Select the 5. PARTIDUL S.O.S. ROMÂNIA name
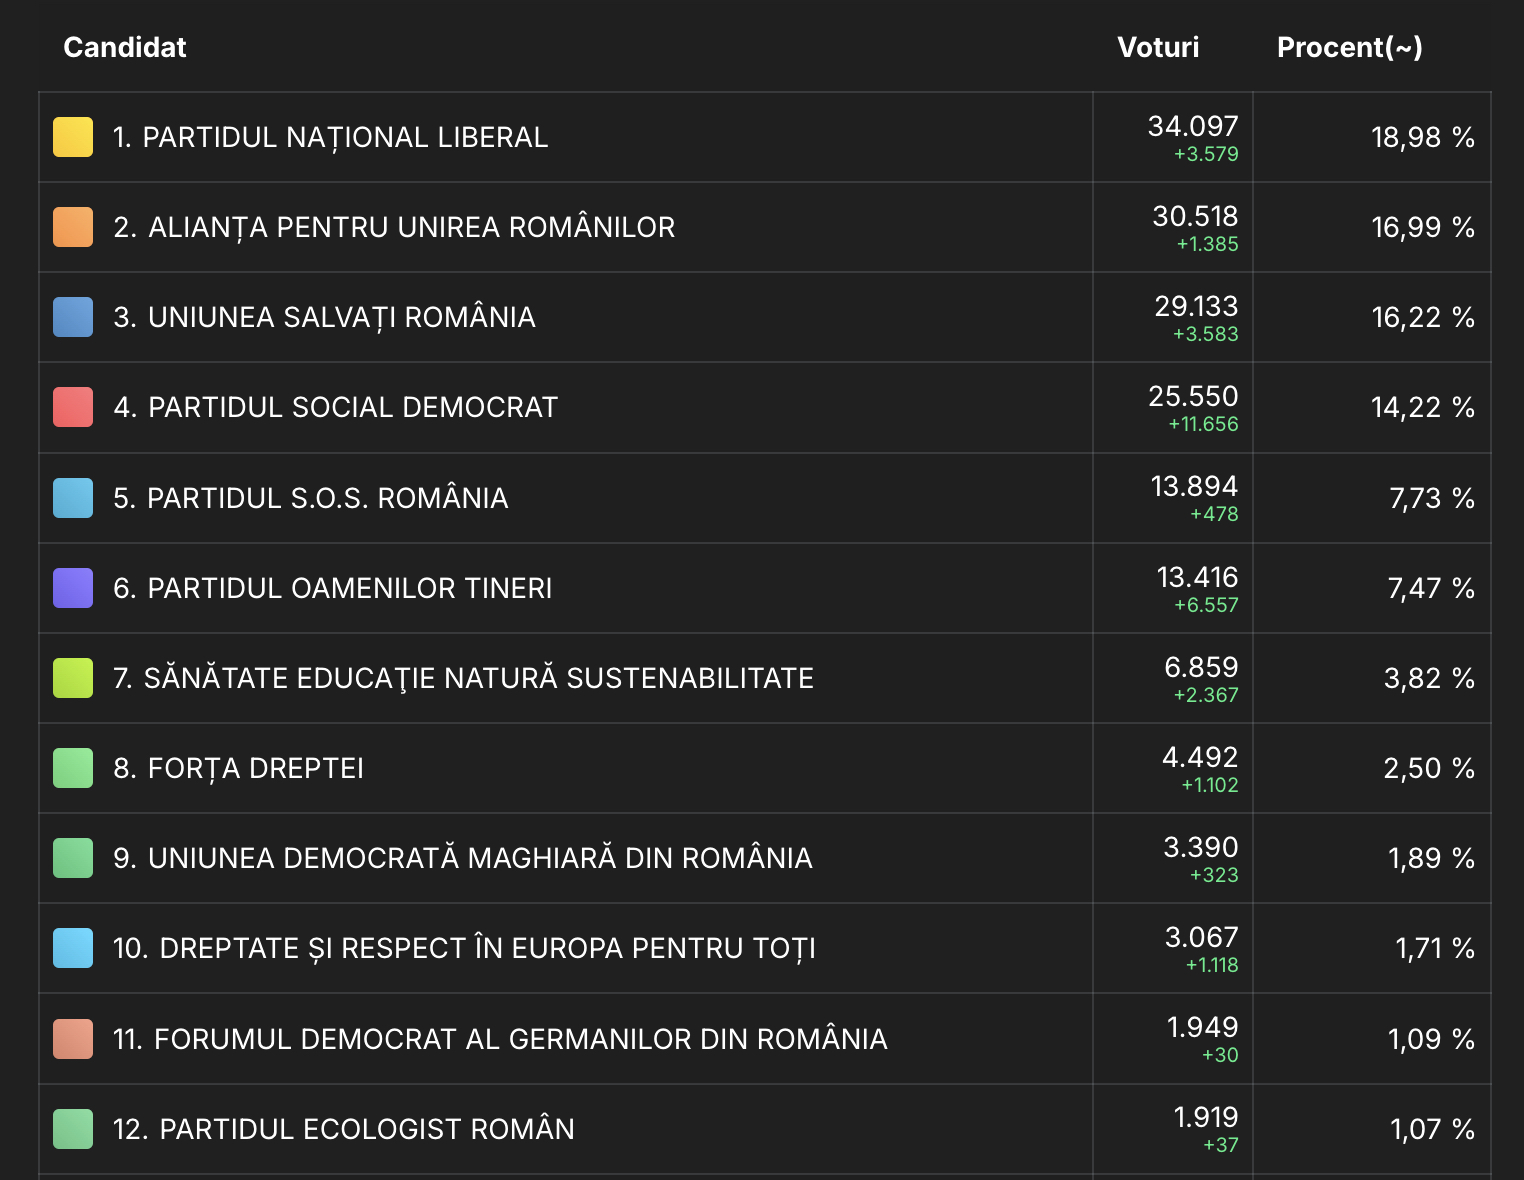The height and width of the screenshot is (1180, 1524). pyautogui.click(x=311, y=498)
